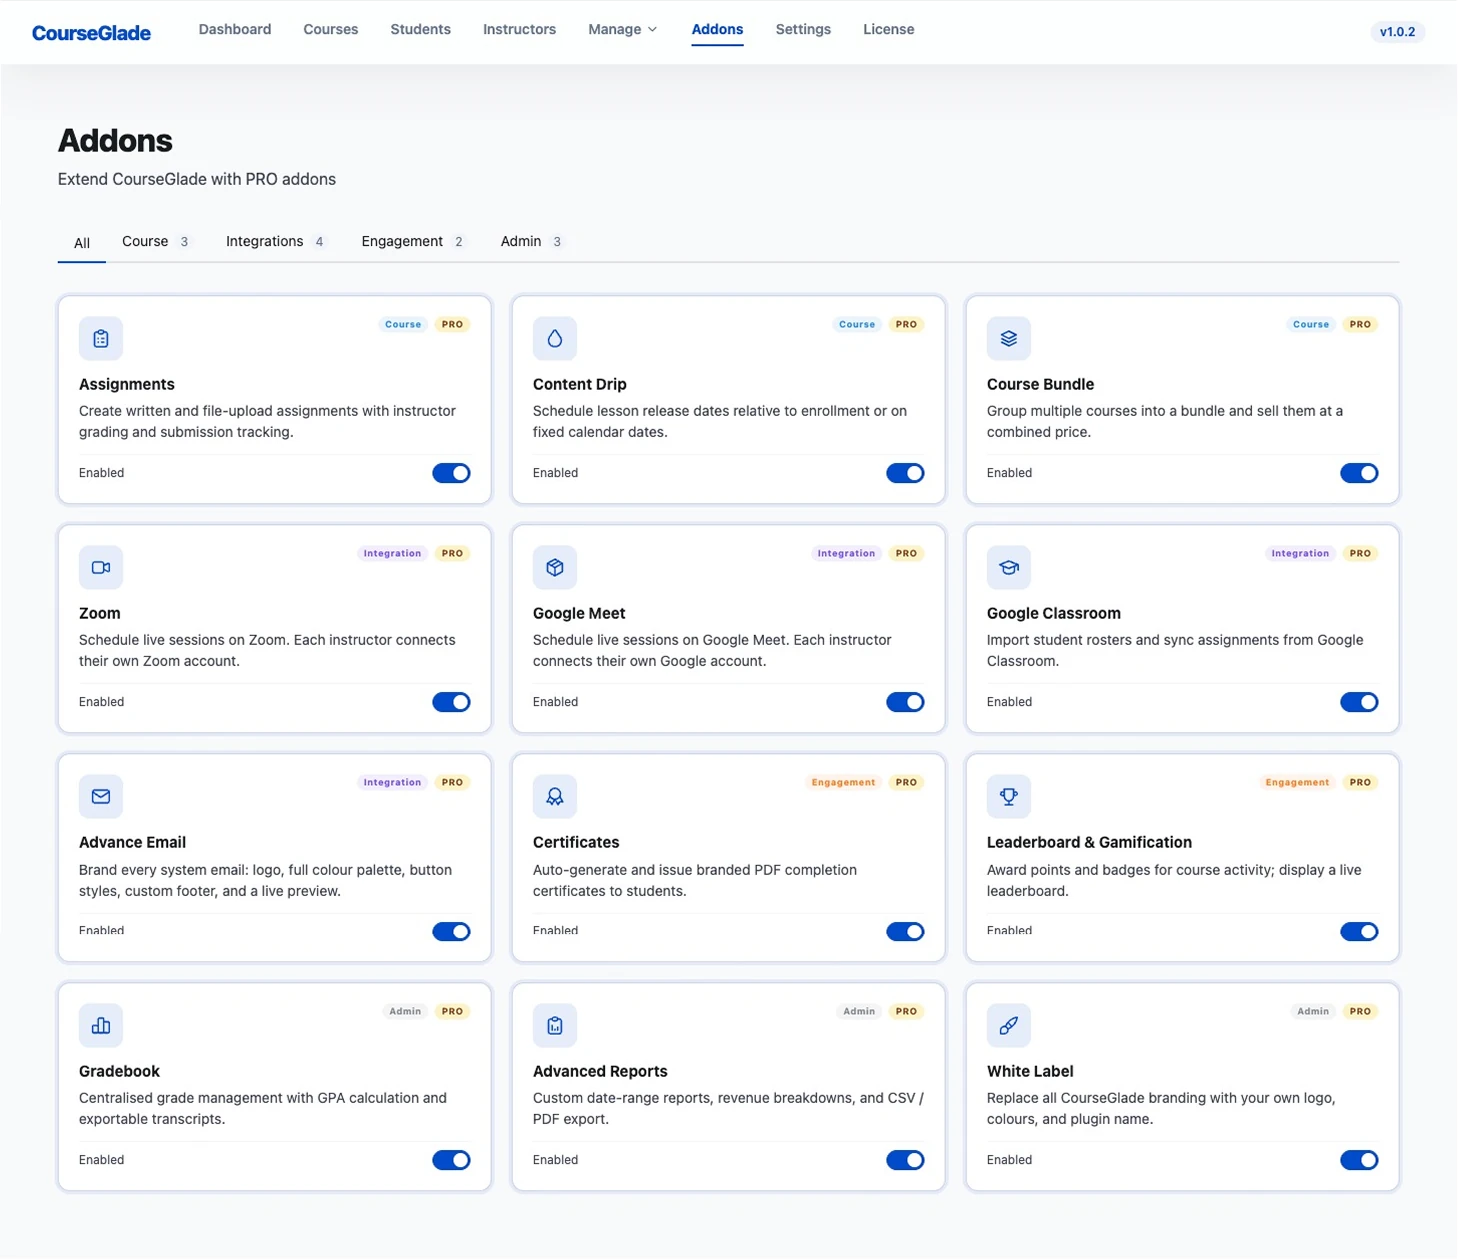Viewport: 1458px width, 1259px height.
Task: Disable the Google Meet toggle
Action: pyautogui.click(x=905, y=702)
